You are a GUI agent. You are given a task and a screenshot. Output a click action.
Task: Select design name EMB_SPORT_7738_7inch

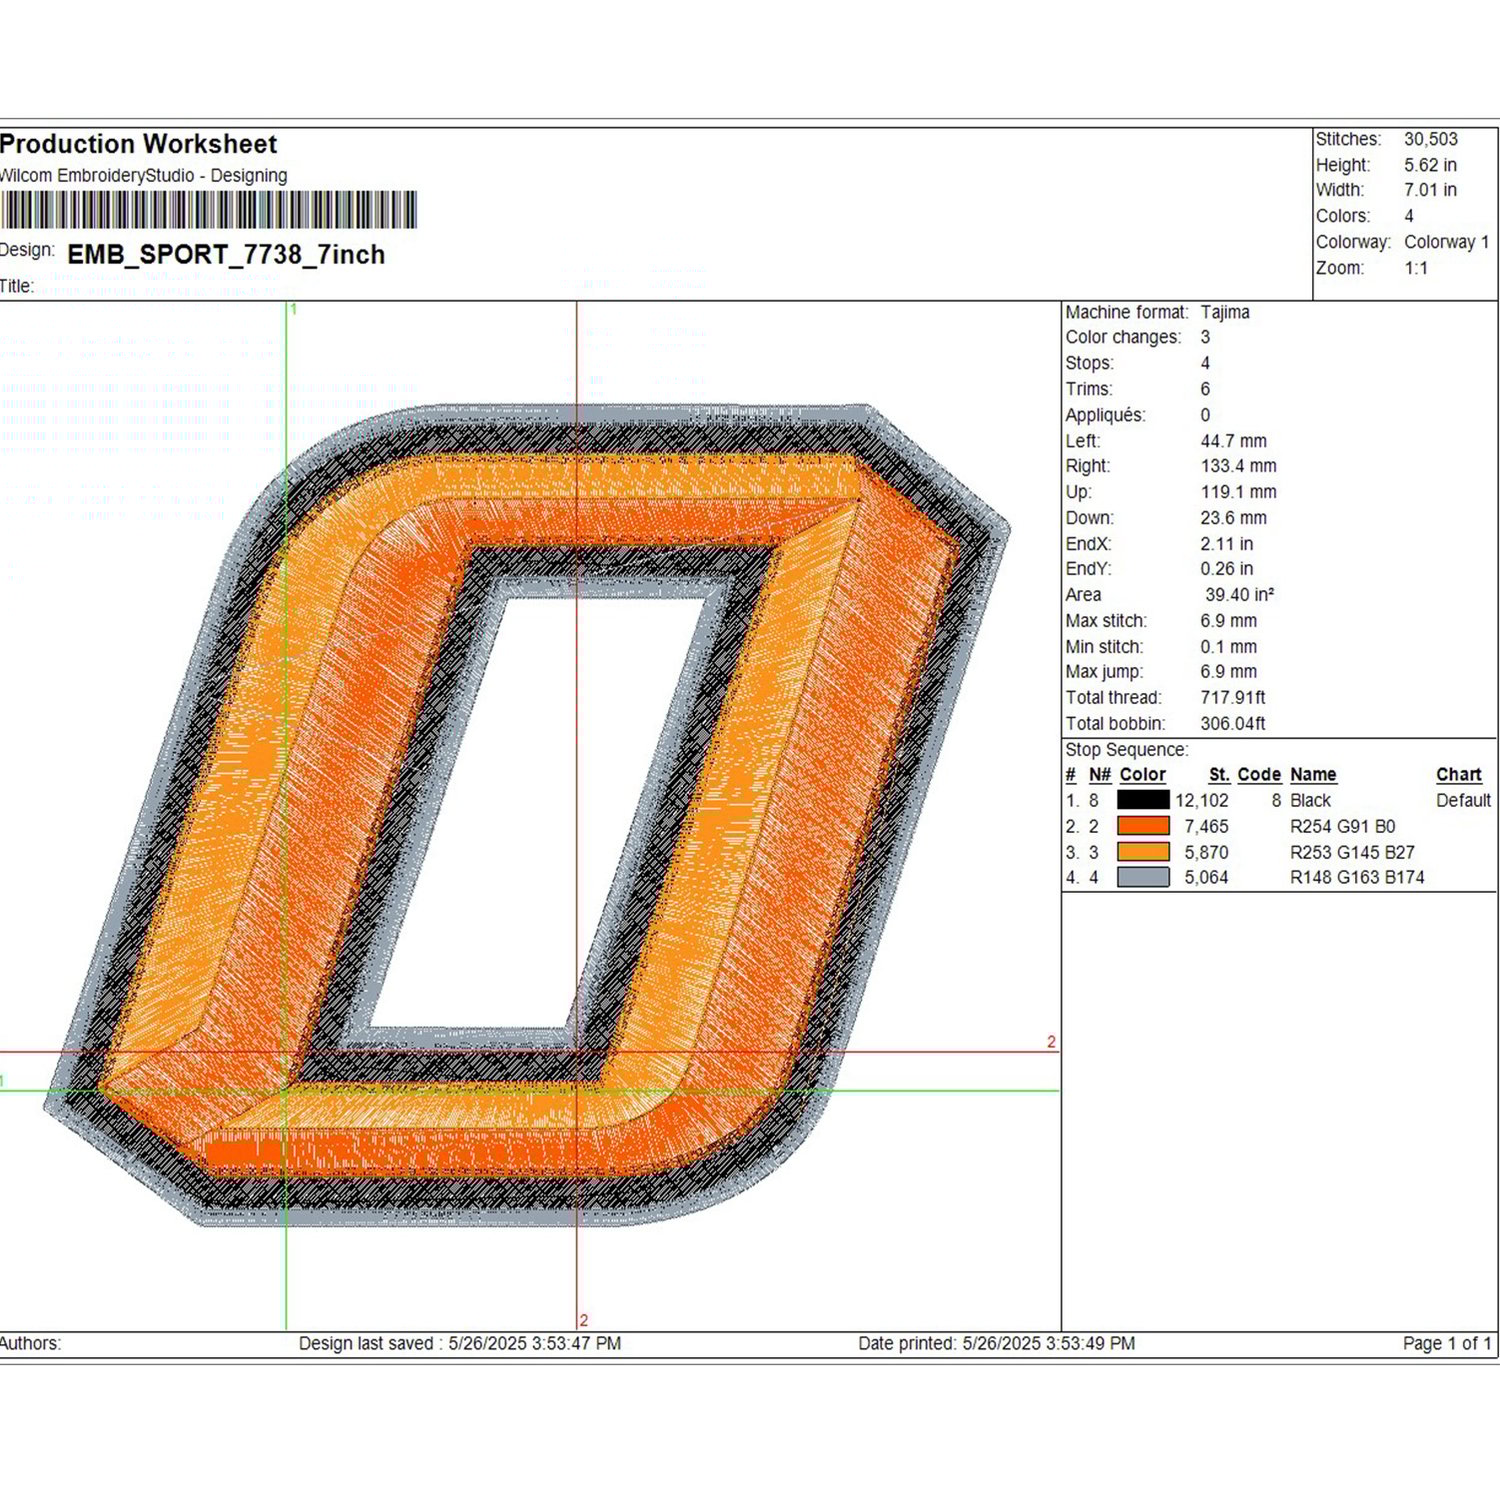coord(226,255)
